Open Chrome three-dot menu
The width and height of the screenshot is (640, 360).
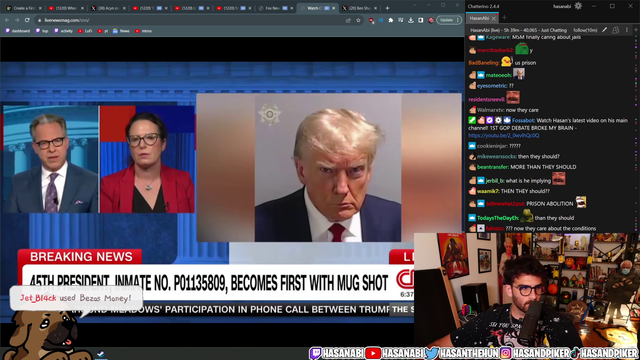458,20
